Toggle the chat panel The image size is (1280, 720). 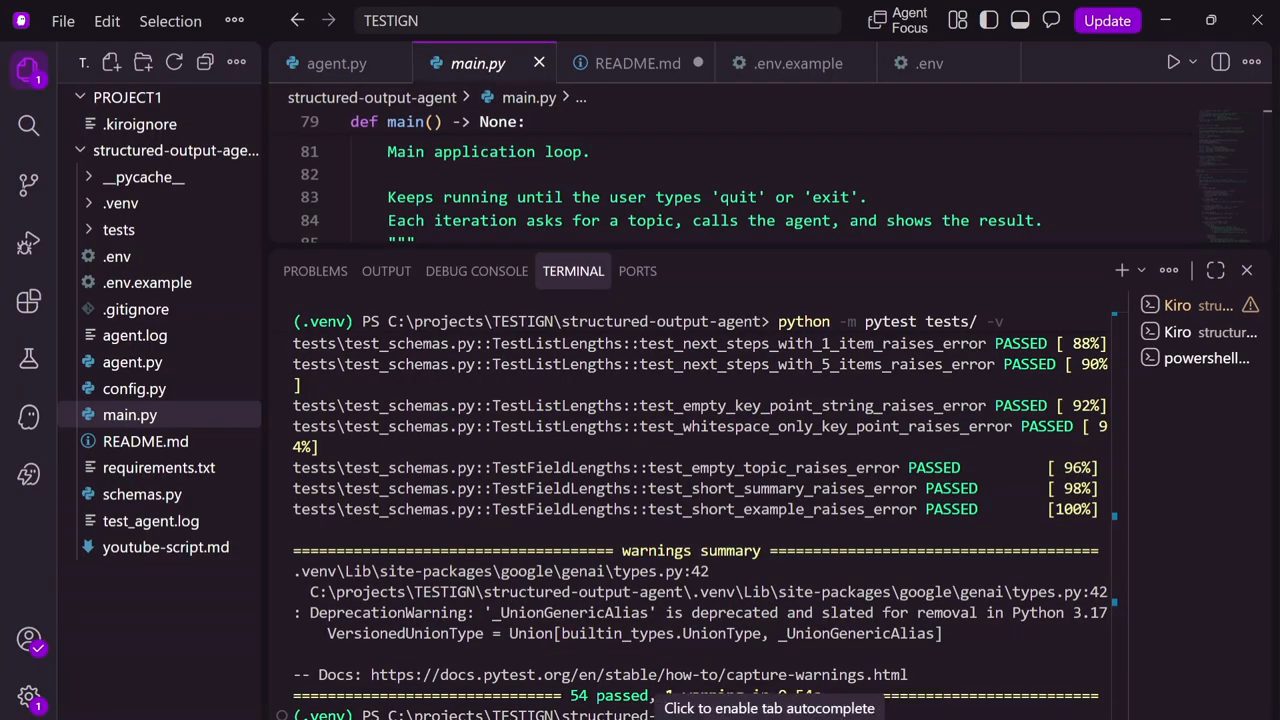pos(1051,20)
